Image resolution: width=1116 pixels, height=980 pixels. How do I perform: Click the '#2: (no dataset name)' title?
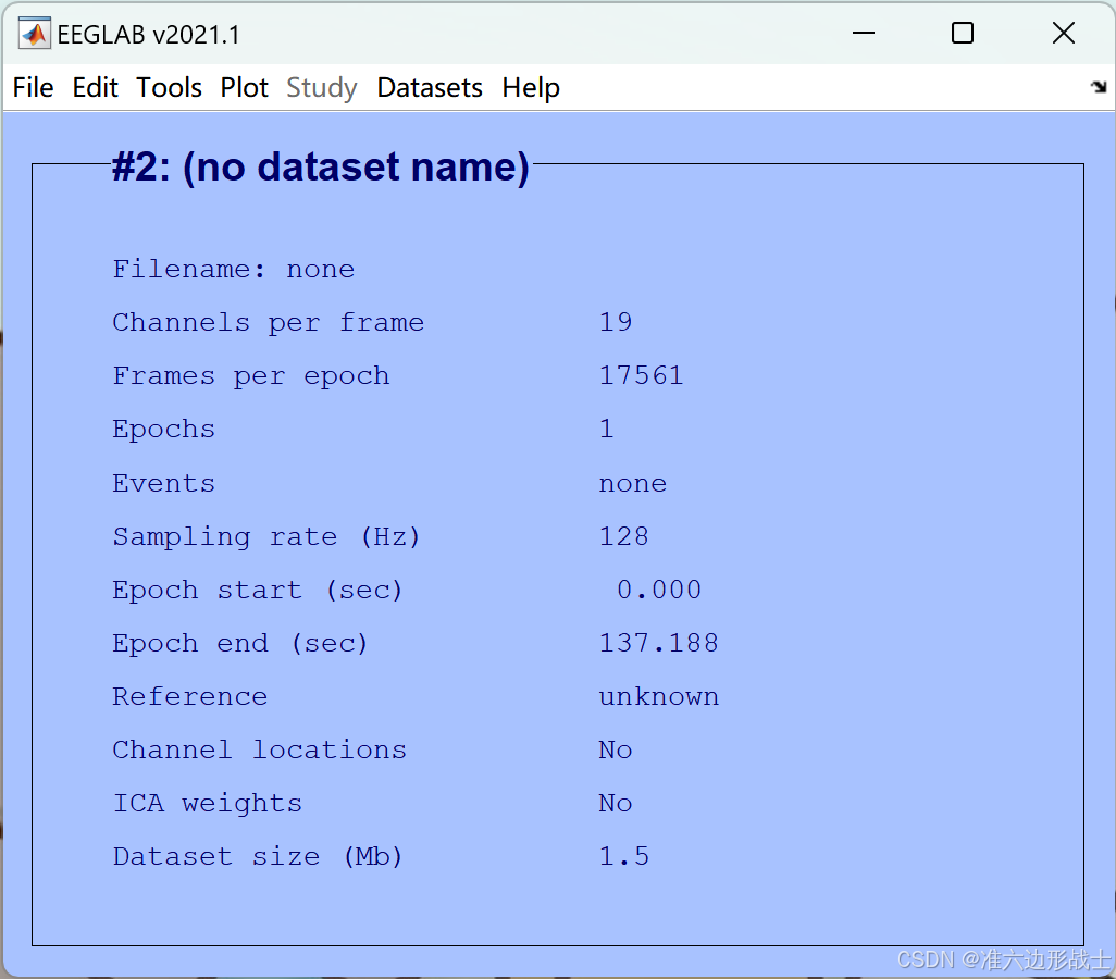[321, 168]
